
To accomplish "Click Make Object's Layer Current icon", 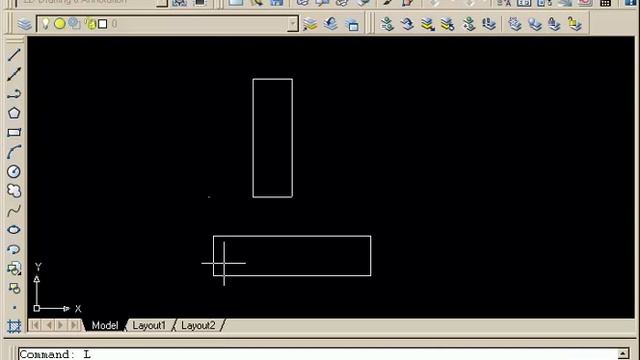I will tap(311, 24).
